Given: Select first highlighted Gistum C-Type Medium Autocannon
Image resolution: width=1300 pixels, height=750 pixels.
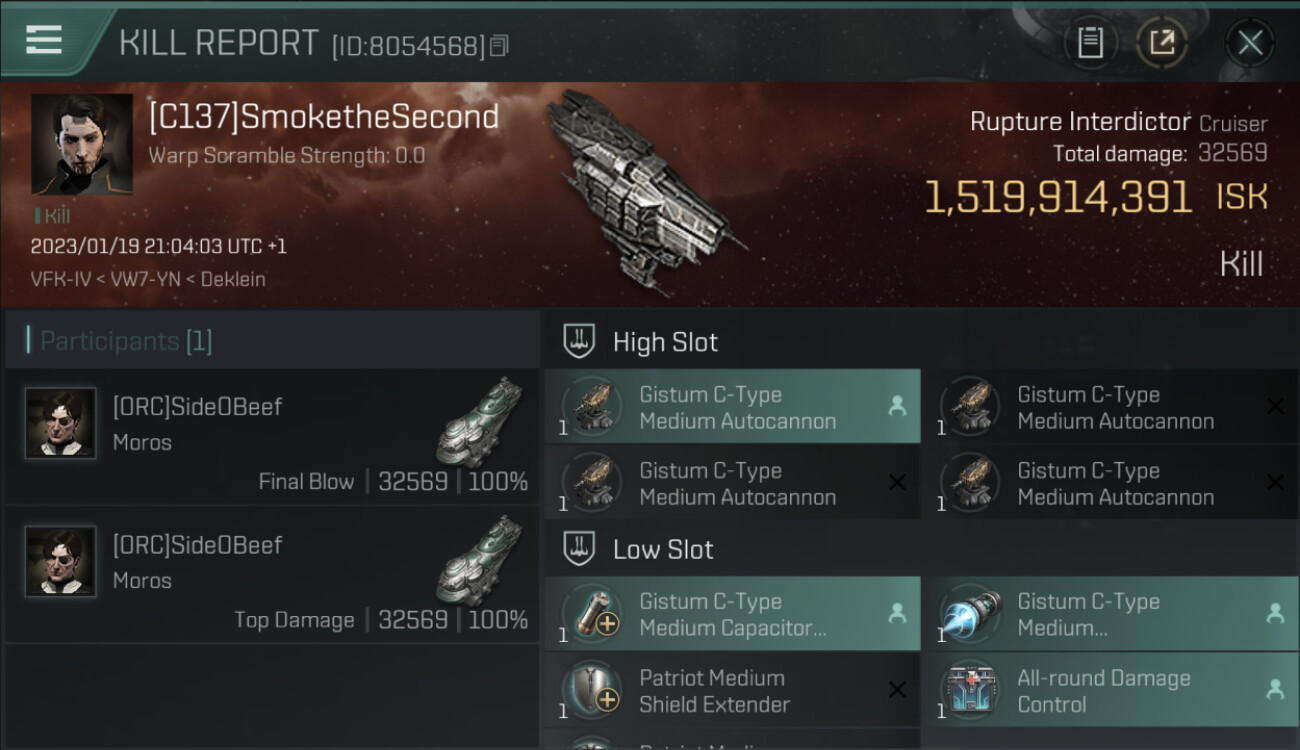Looking at the screenshot, I should [732, 407].
